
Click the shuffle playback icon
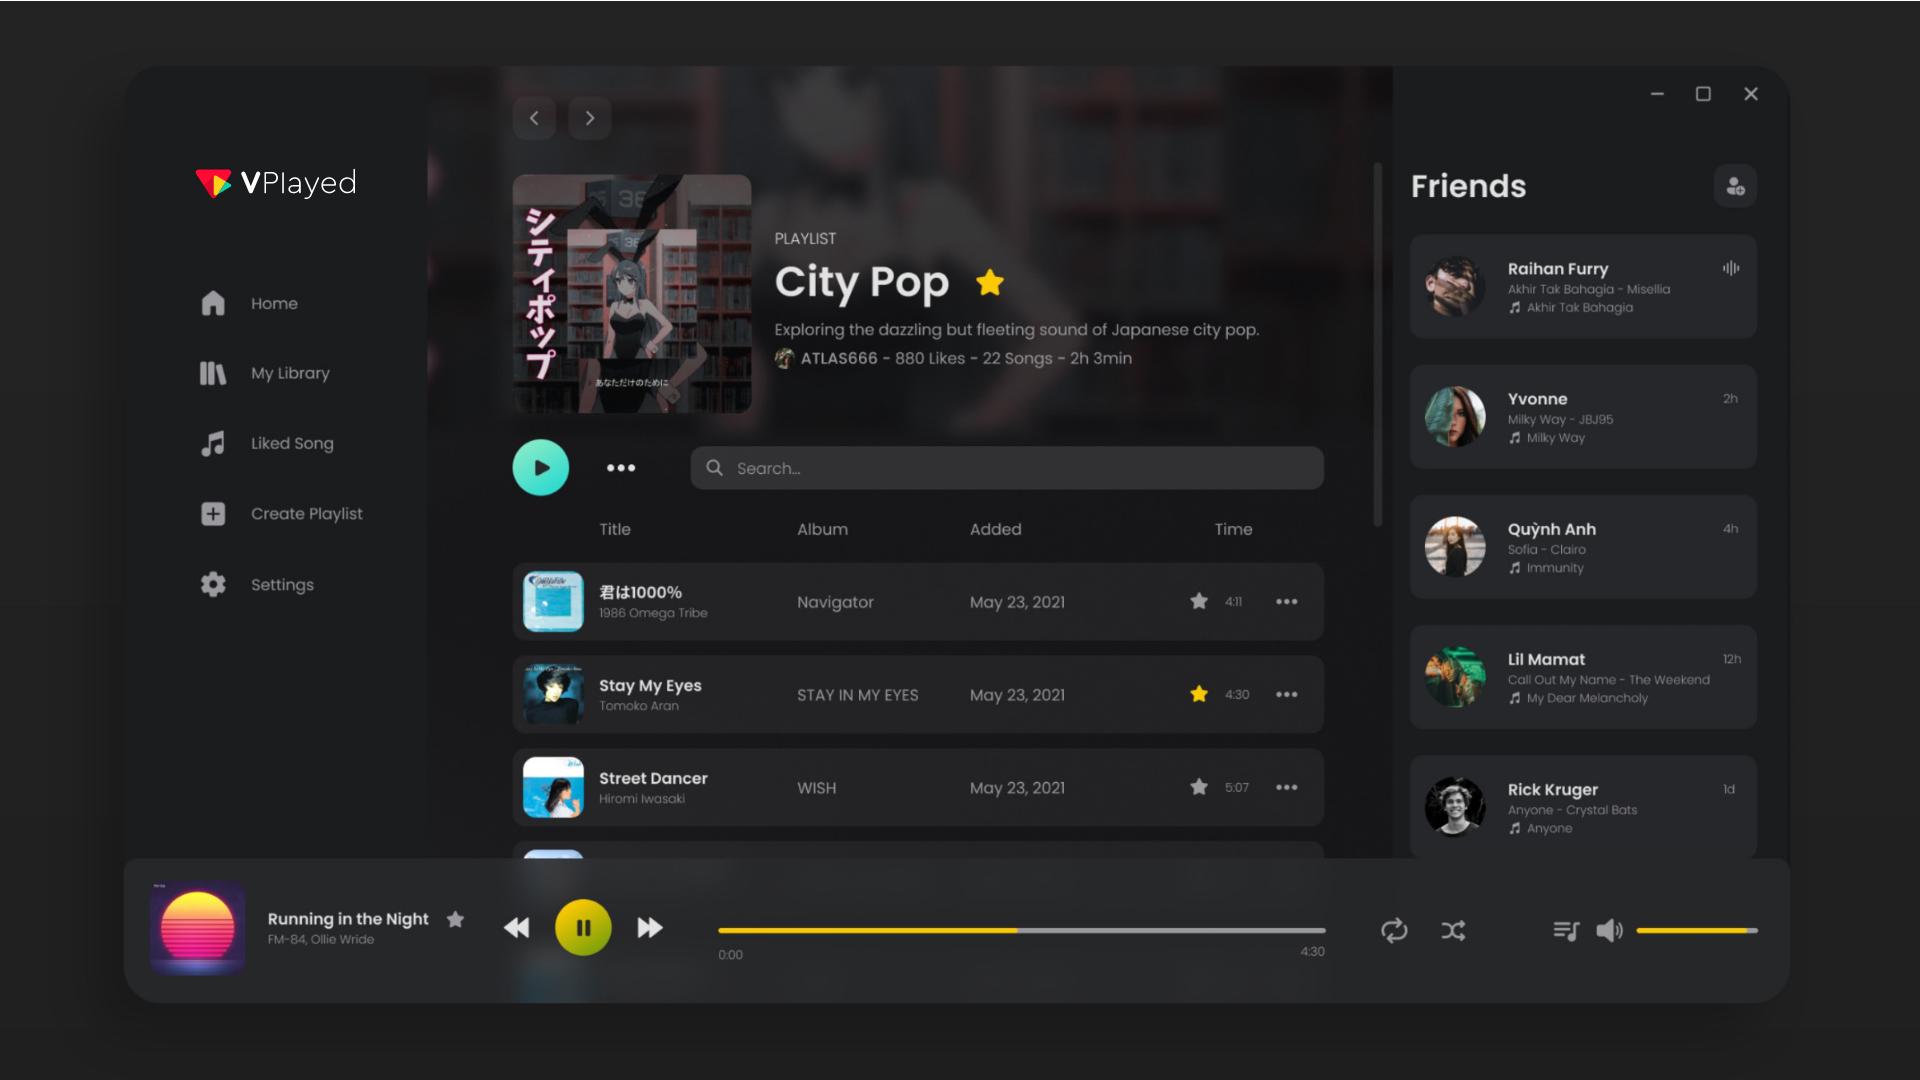[1453, 928]
